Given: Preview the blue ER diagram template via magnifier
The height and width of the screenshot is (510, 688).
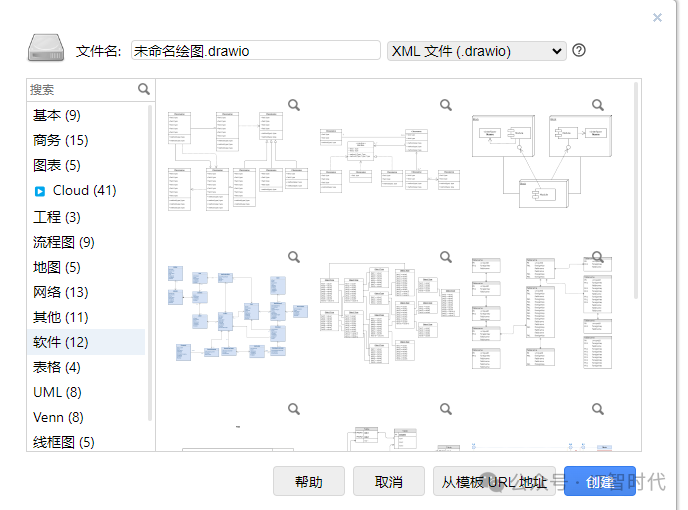Looking at the screenshot, I should [294, 257].
